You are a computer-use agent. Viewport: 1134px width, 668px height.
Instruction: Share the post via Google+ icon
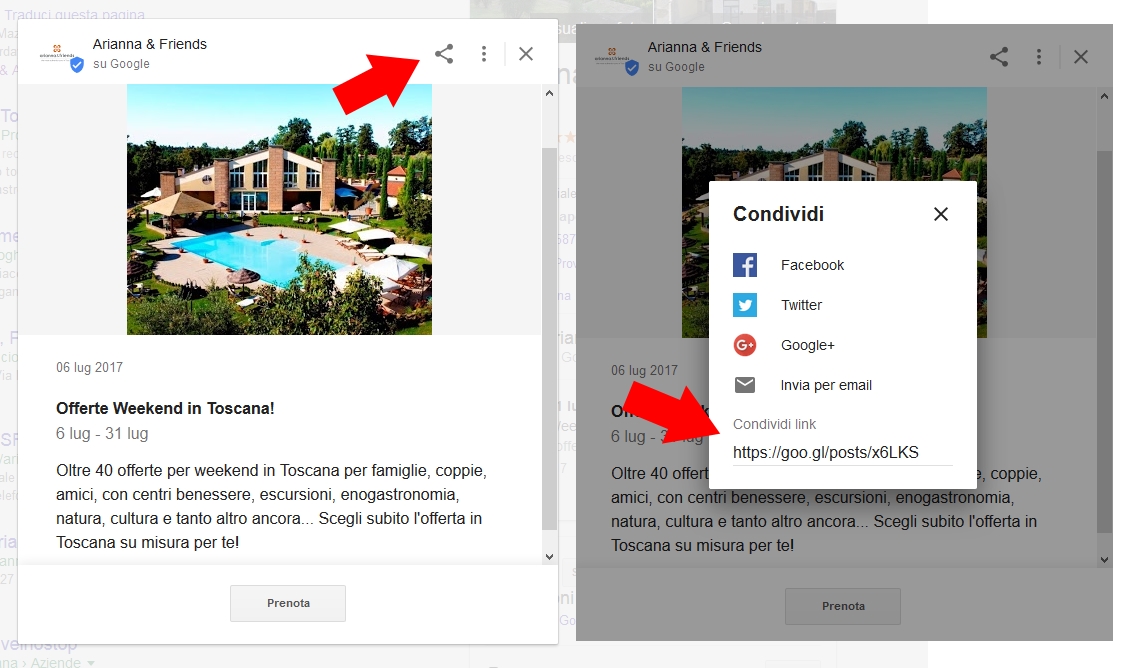click(745, 345)
